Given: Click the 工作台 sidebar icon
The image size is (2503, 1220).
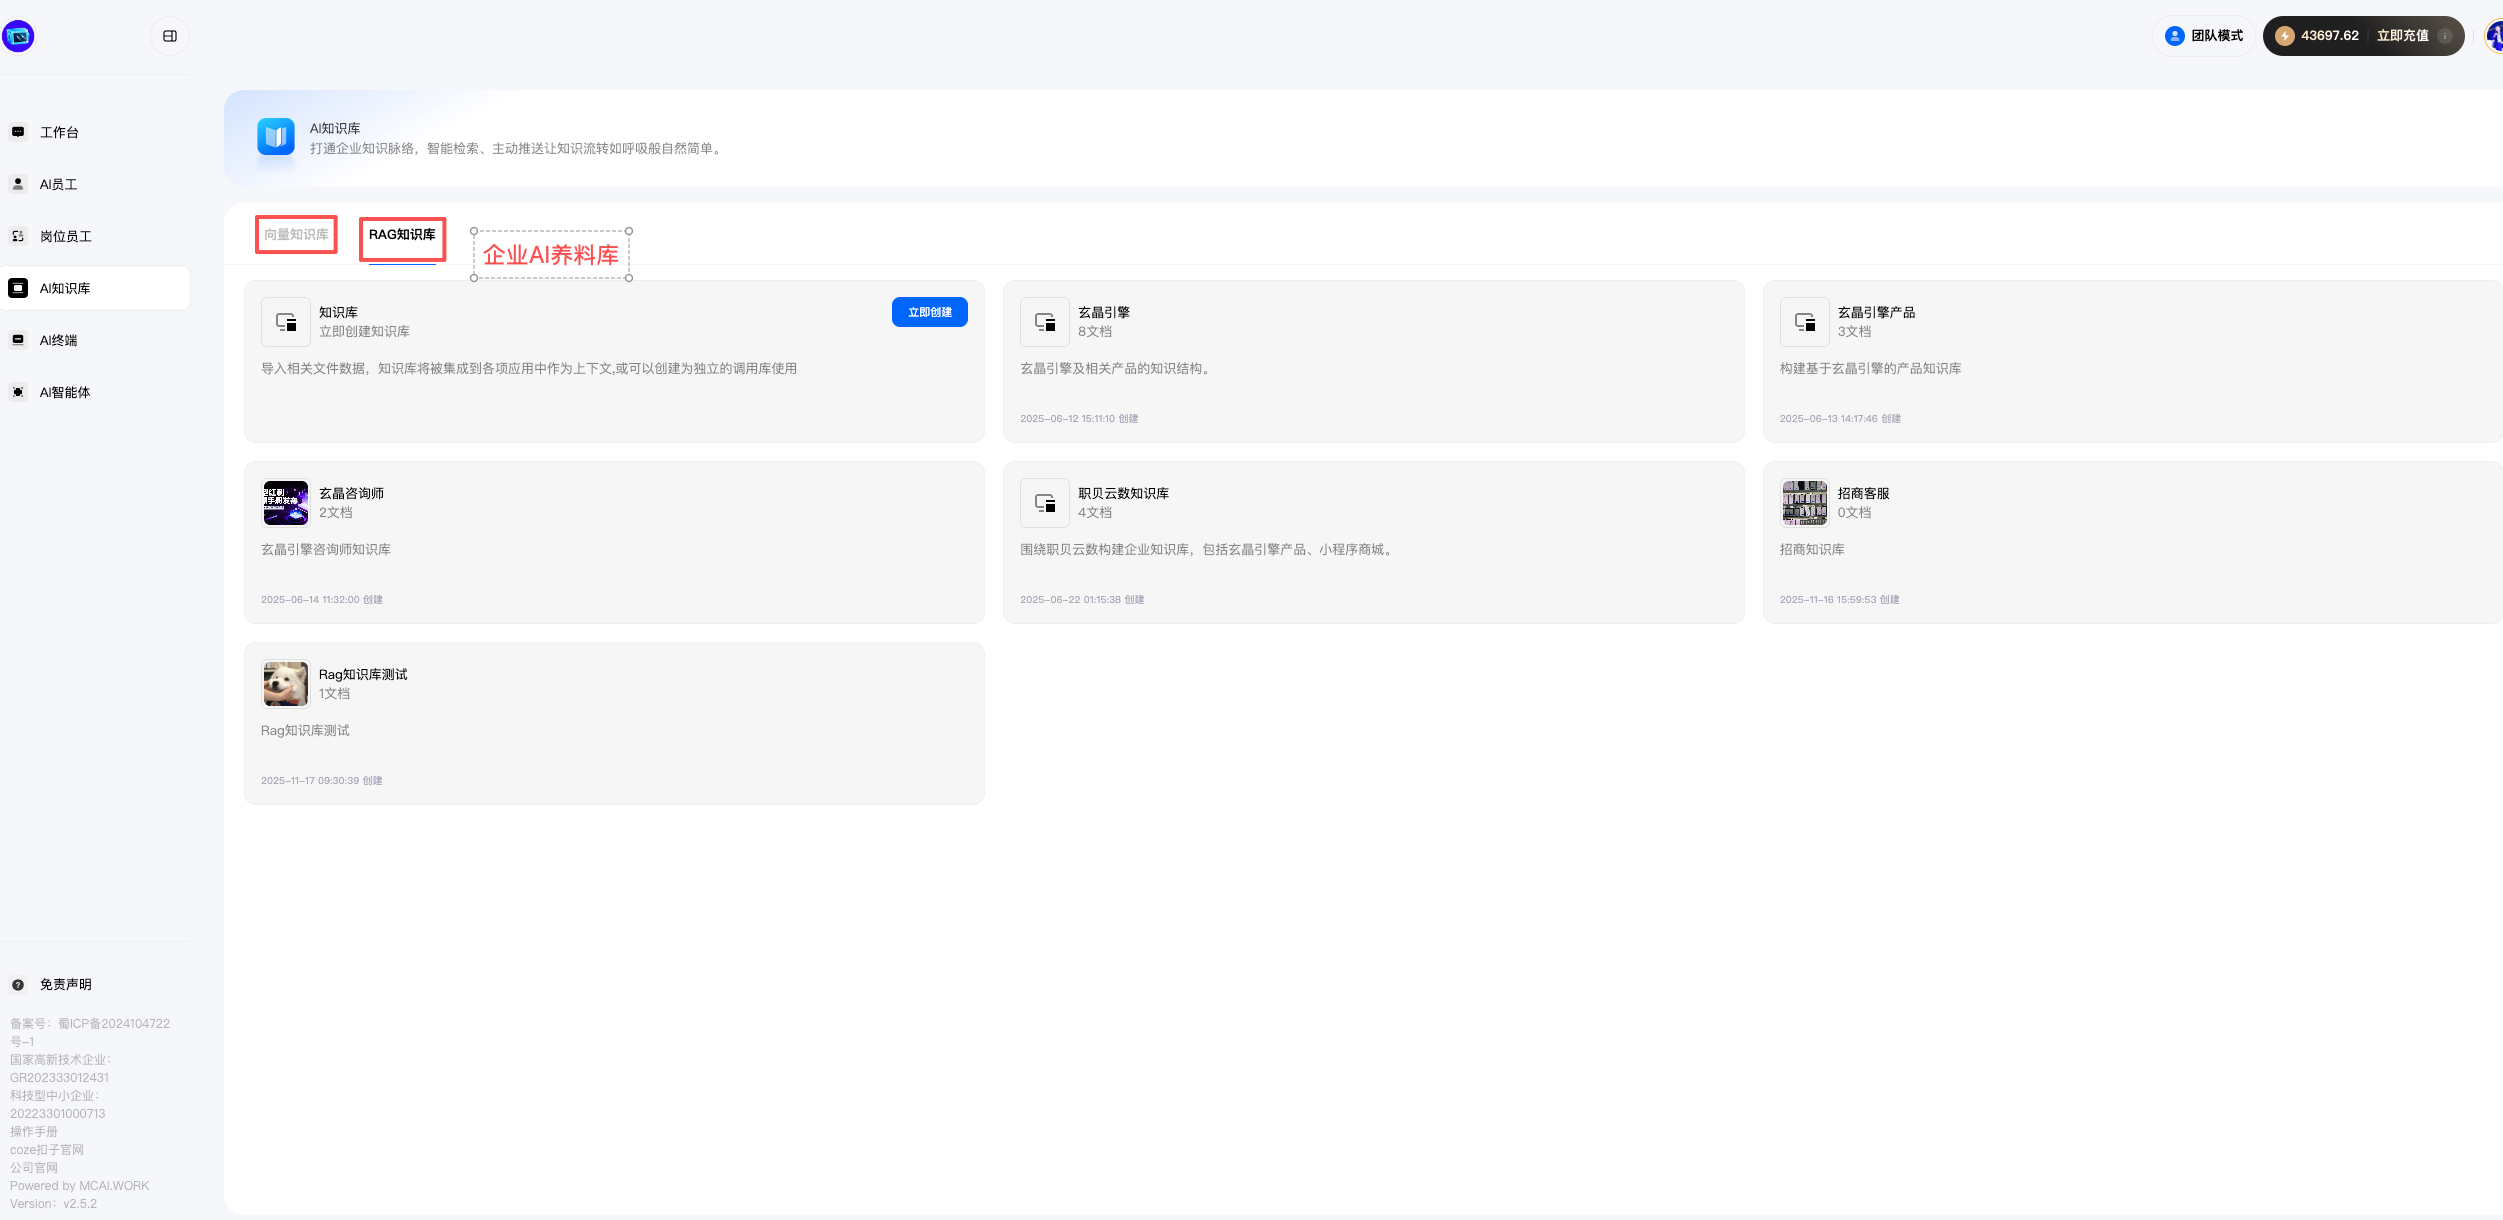Looking at the screenshot, I should pos(18,132).
